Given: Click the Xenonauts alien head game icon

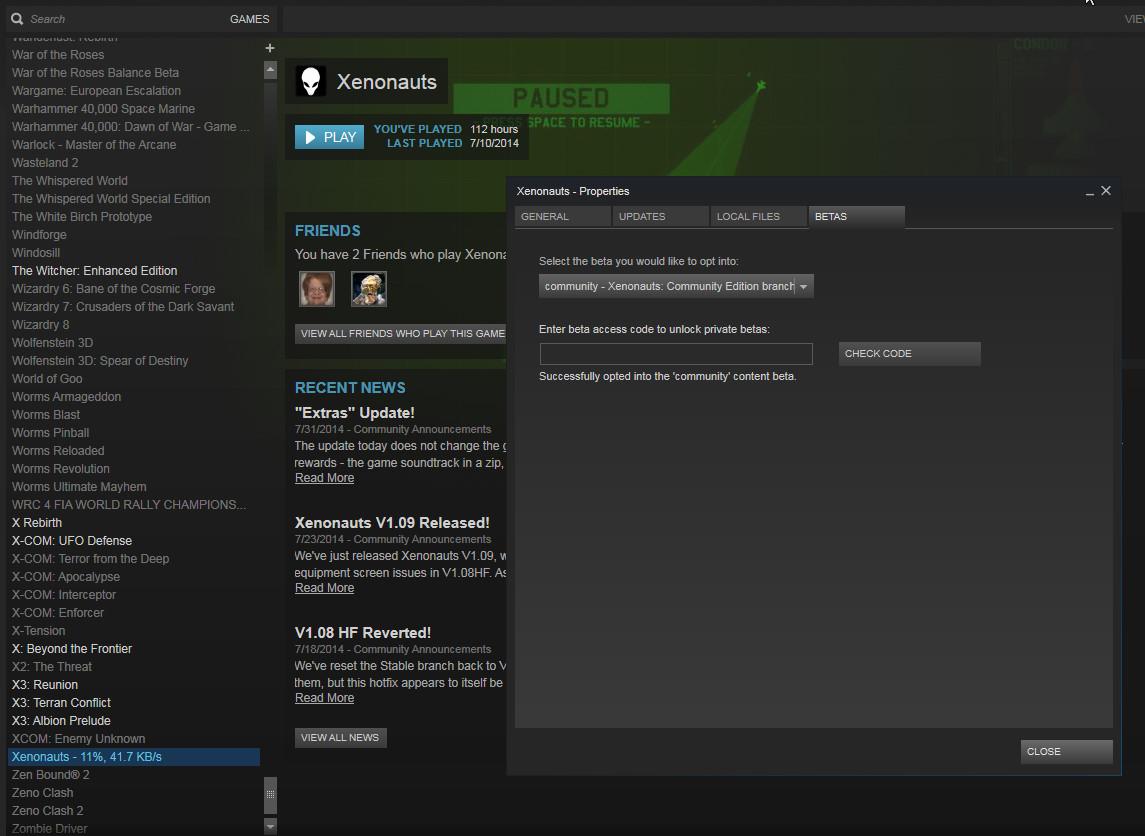Looking at the screenshot, I should tap(310, 81).
